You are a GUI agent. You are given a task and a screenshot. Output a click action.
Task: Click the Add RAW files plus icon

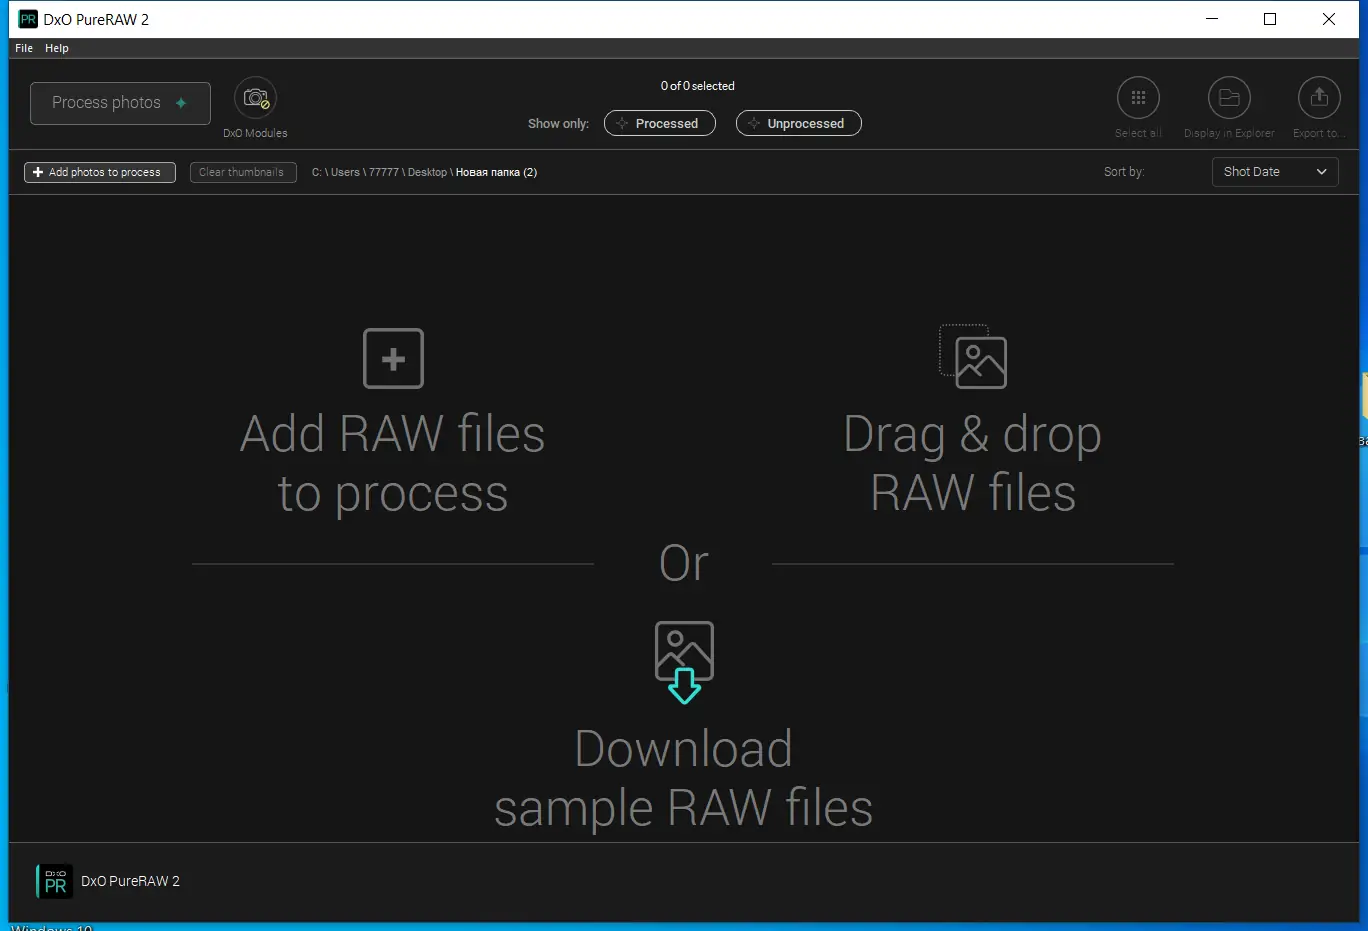(x=393, y=358)
